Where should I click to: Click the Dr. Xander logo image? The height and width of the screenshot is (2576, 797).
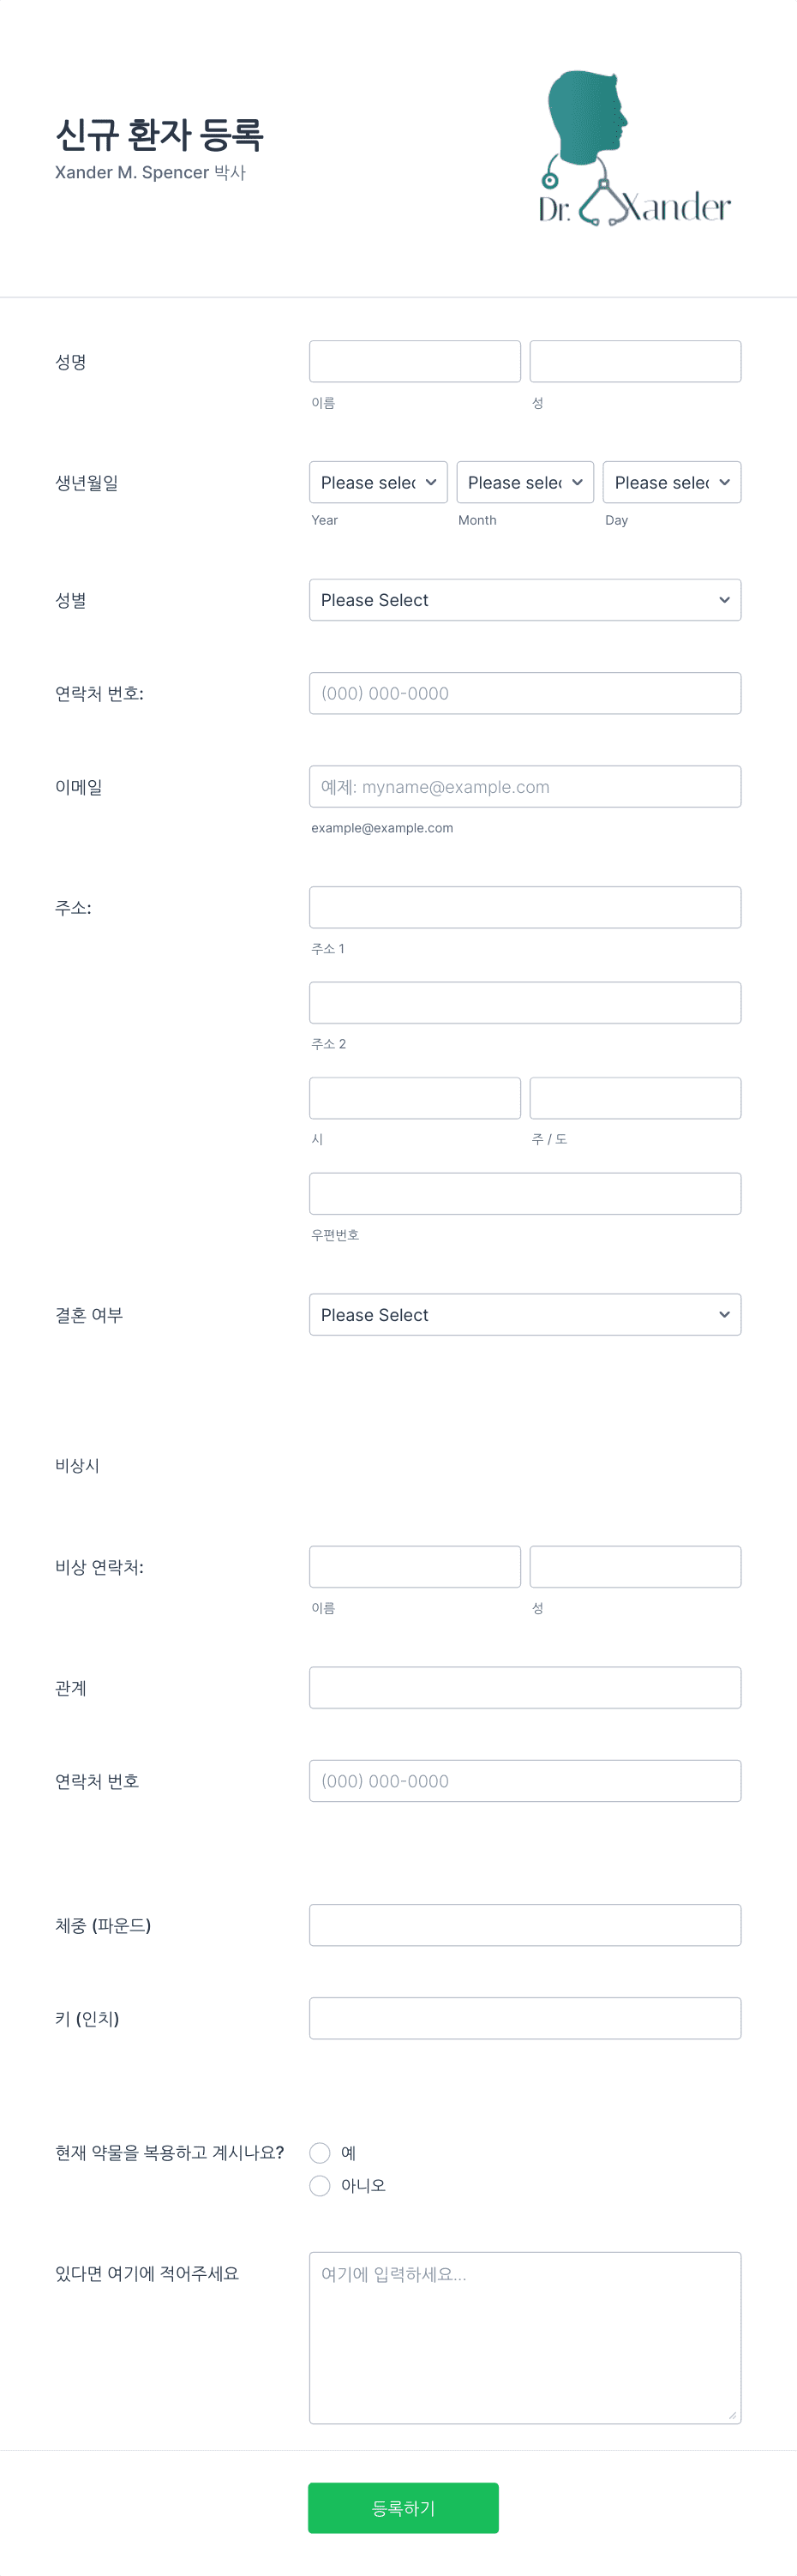click(634, 148)
